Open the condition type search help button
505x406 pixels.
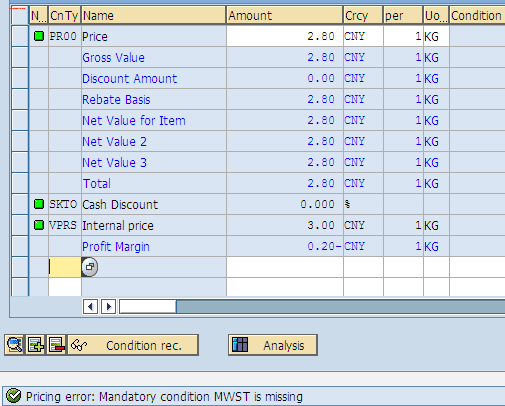coord(90,267)
